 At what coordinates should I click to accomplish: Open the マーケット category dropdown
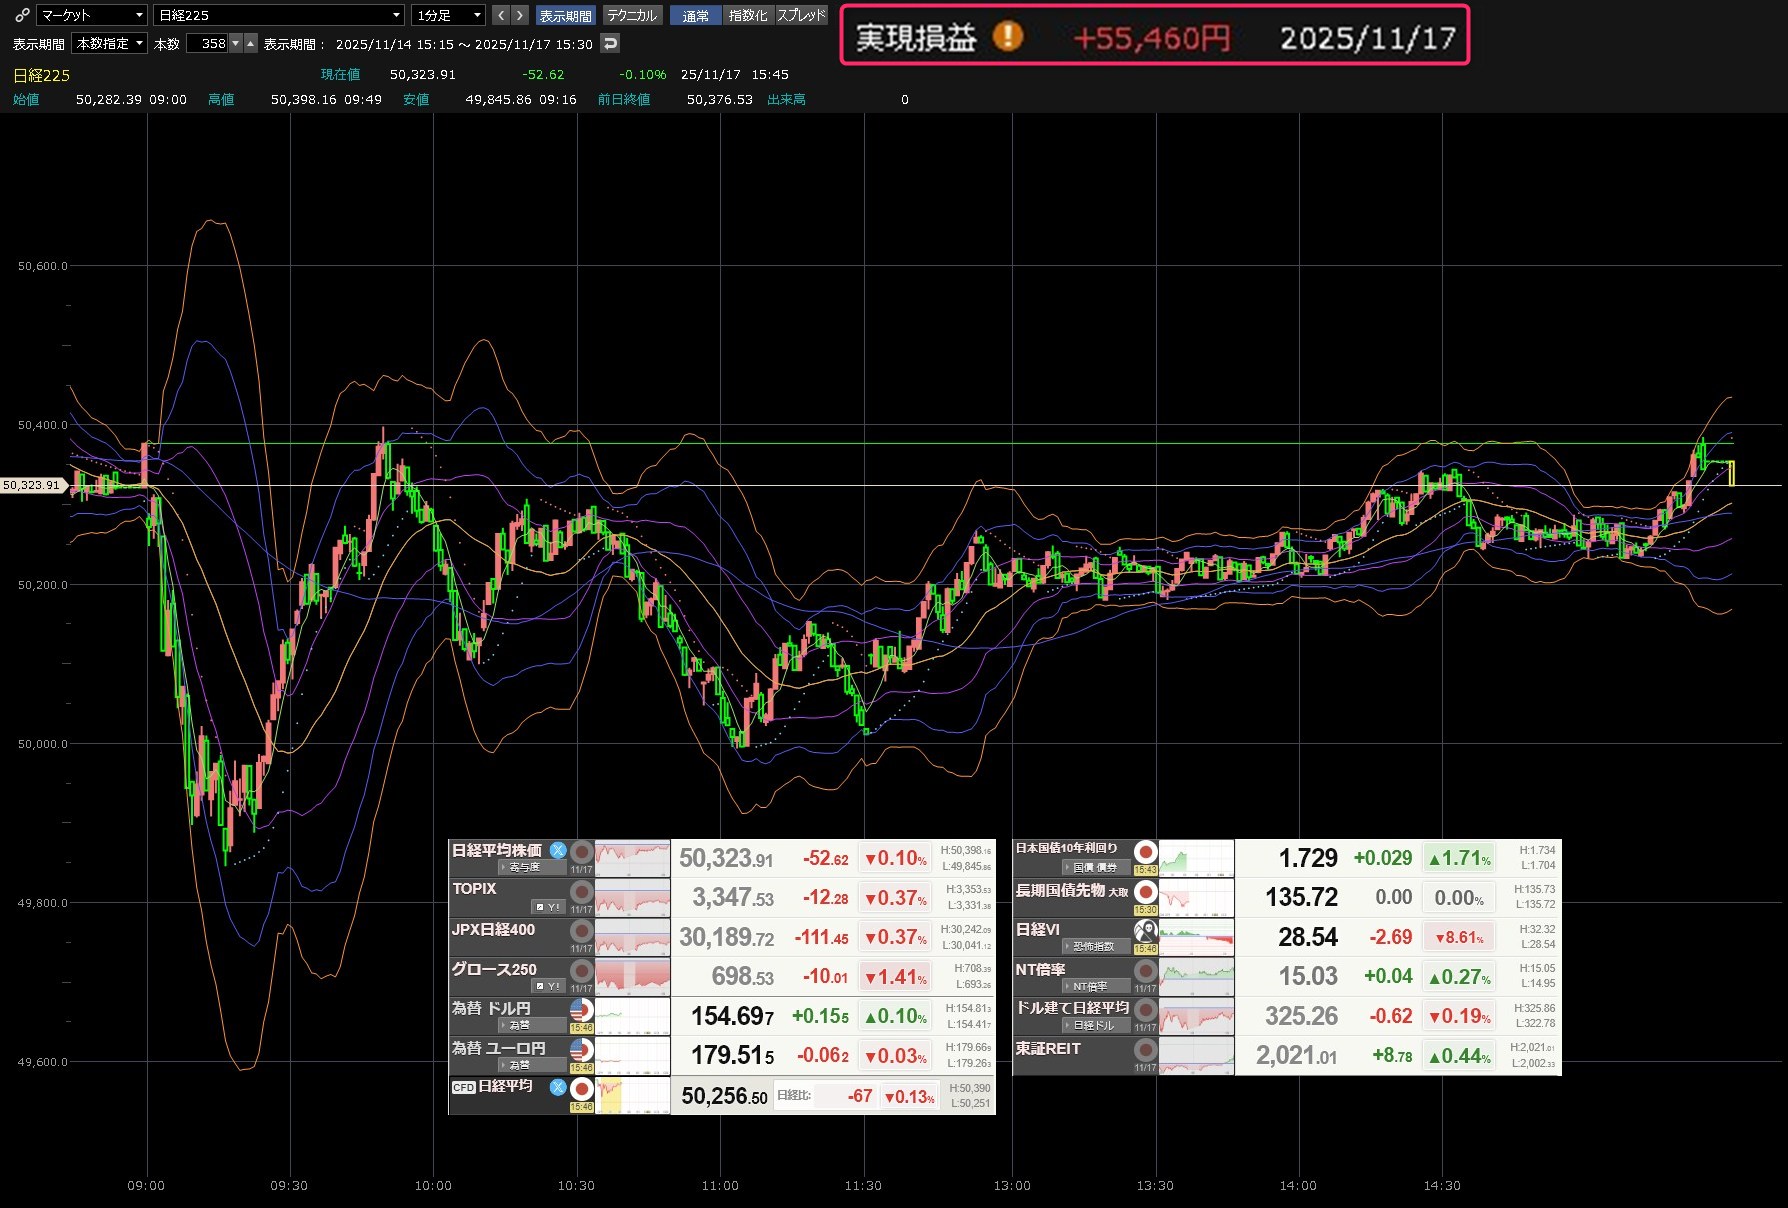pyautogui.click(x=92, y=15)
